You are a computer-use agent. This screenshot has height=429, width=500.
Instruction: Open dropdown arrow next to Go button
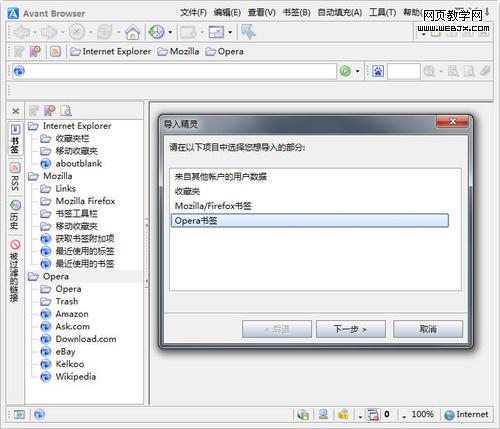358,71
